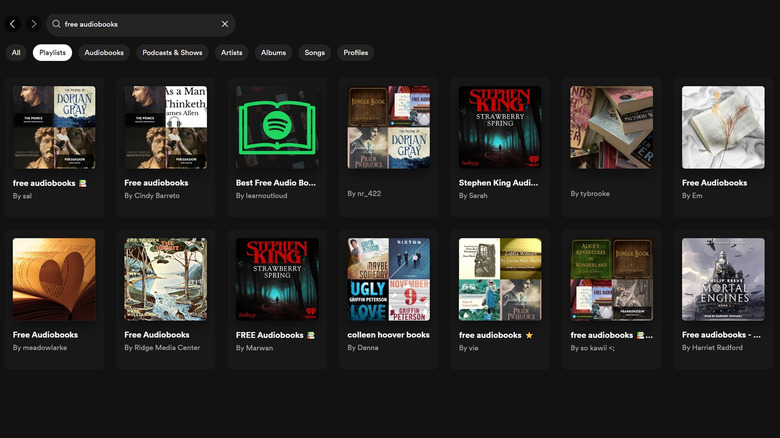This screenshot has height=438, width=780.
Task: Click the free audiobooks search field
Action: [x=140, y=24]
